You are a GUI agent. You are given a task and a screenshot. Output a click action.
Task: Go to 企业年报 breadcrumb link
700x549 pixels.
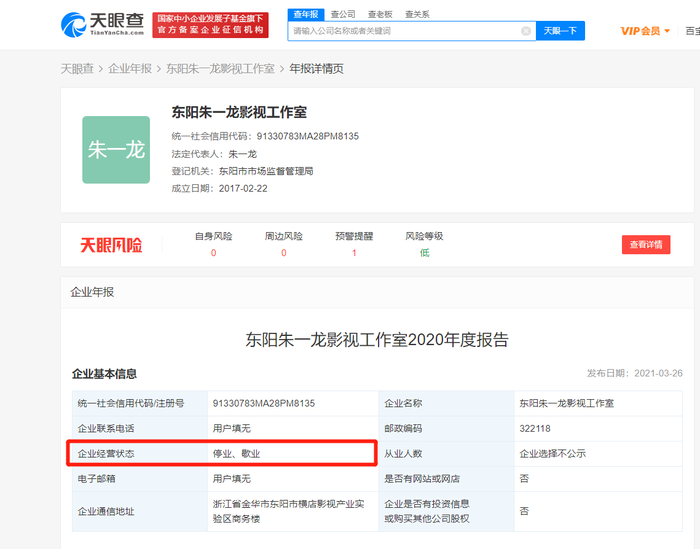click(130, 69)
